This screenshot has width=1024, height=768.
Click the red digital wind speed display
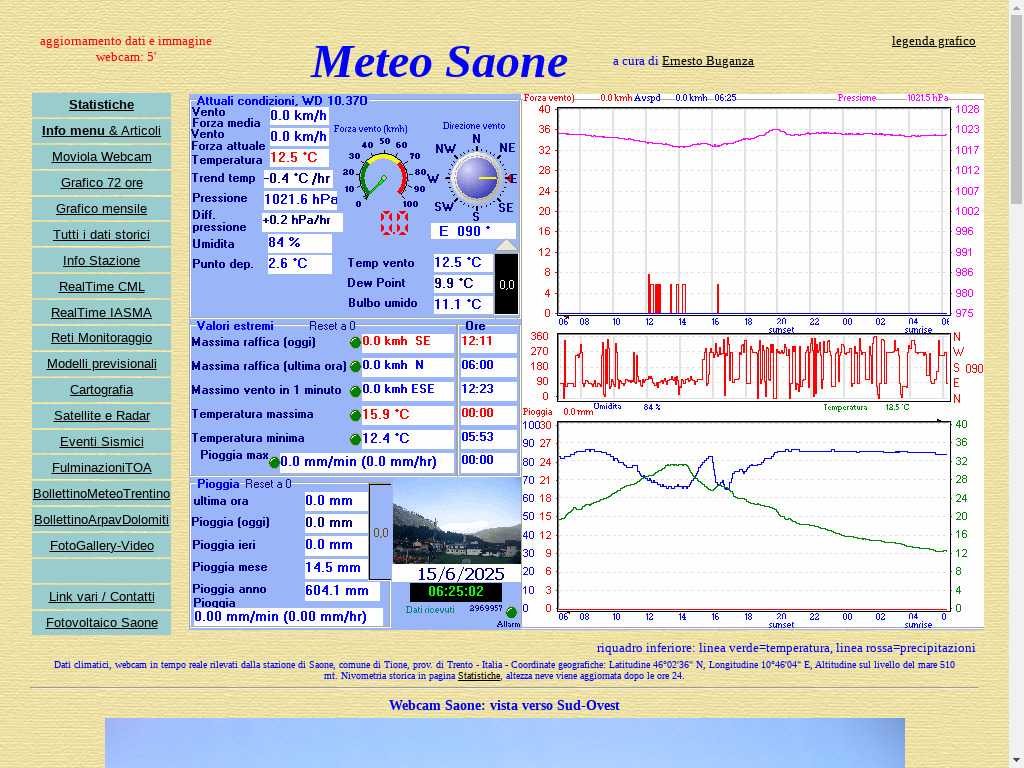[x=394, y=223]
